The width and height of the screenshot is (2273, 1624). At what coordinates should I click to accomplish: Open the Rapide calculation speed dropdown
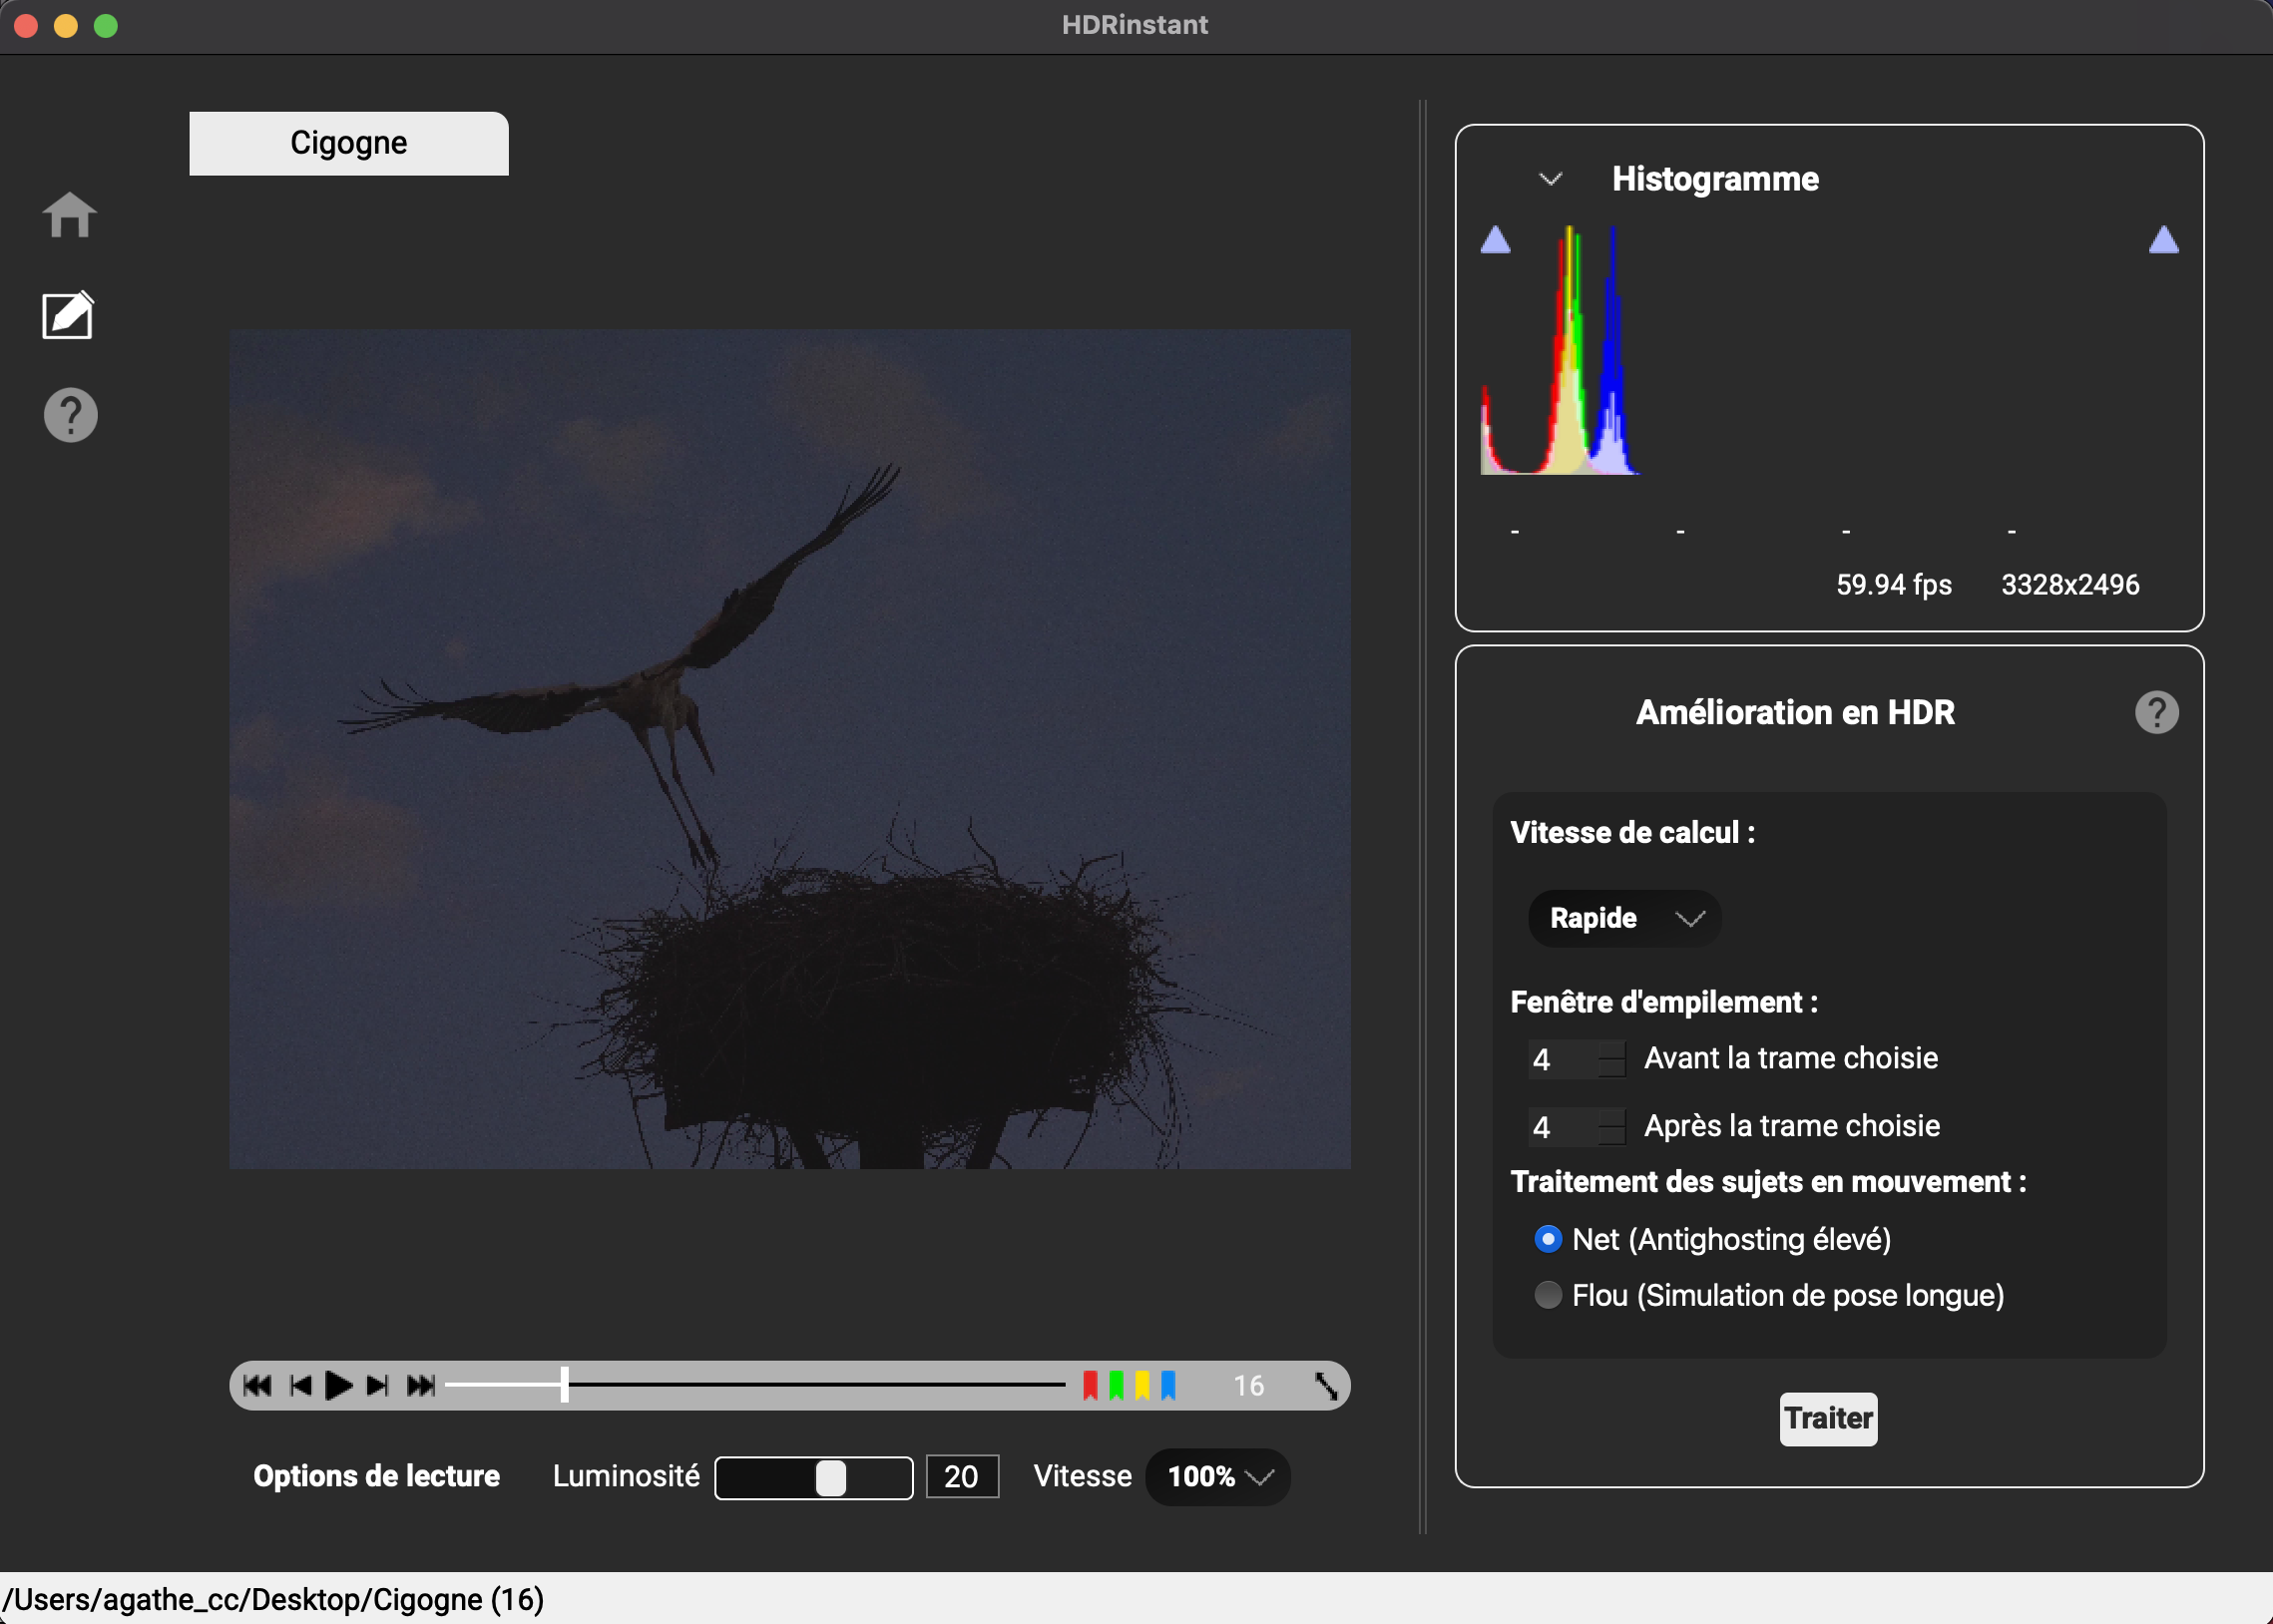(x=1623, y=918)
